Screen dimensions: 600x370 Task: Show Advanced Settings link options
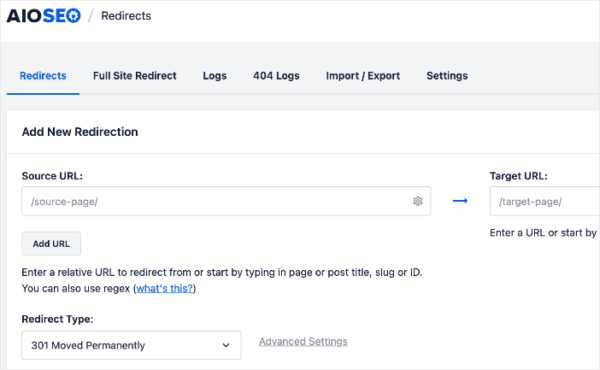point(303,341)
